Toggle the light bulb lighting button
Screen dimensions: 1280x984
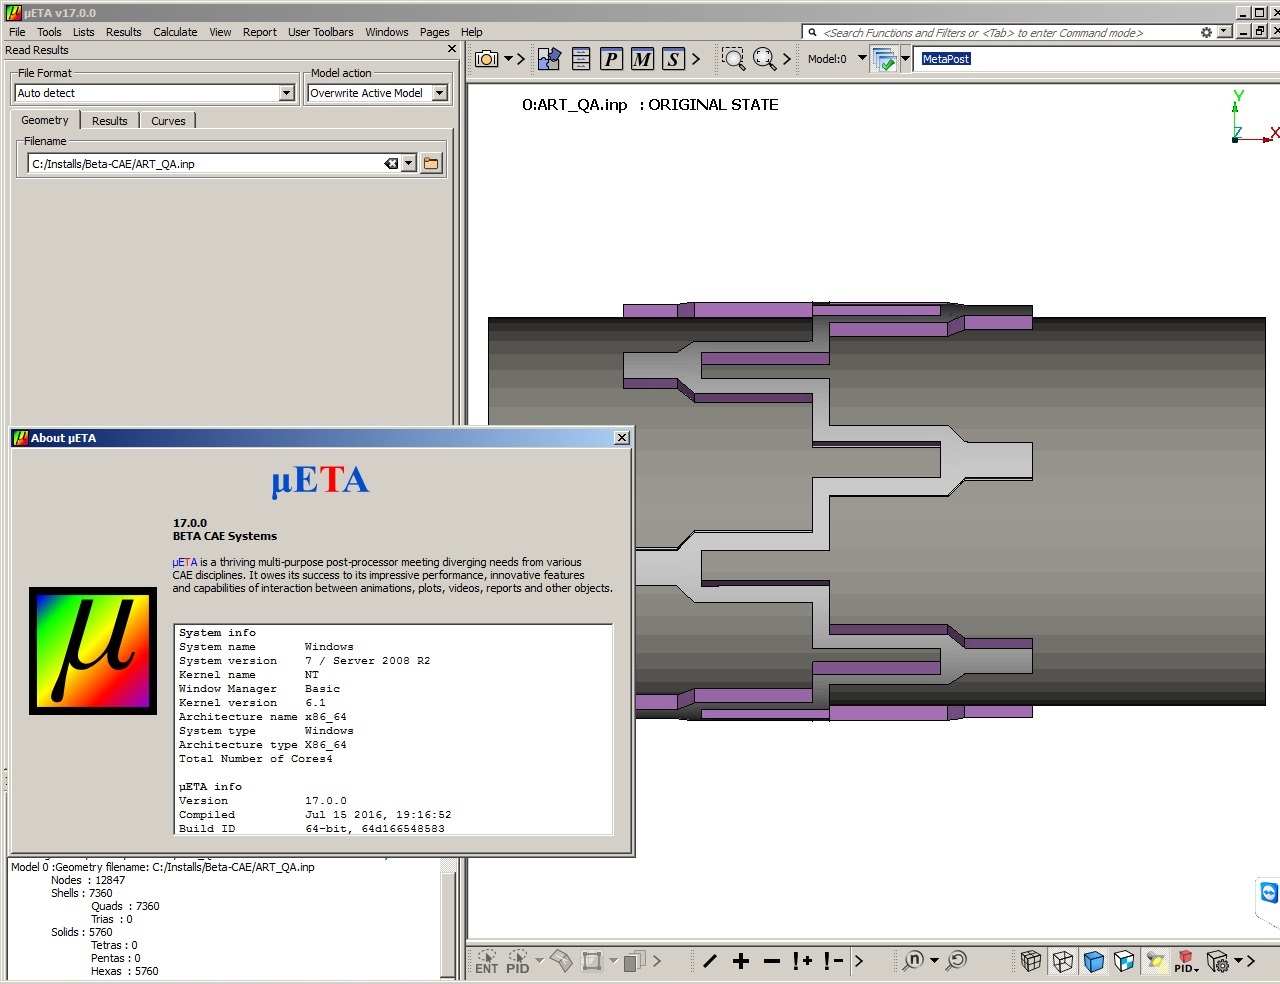click(1155, 961)
